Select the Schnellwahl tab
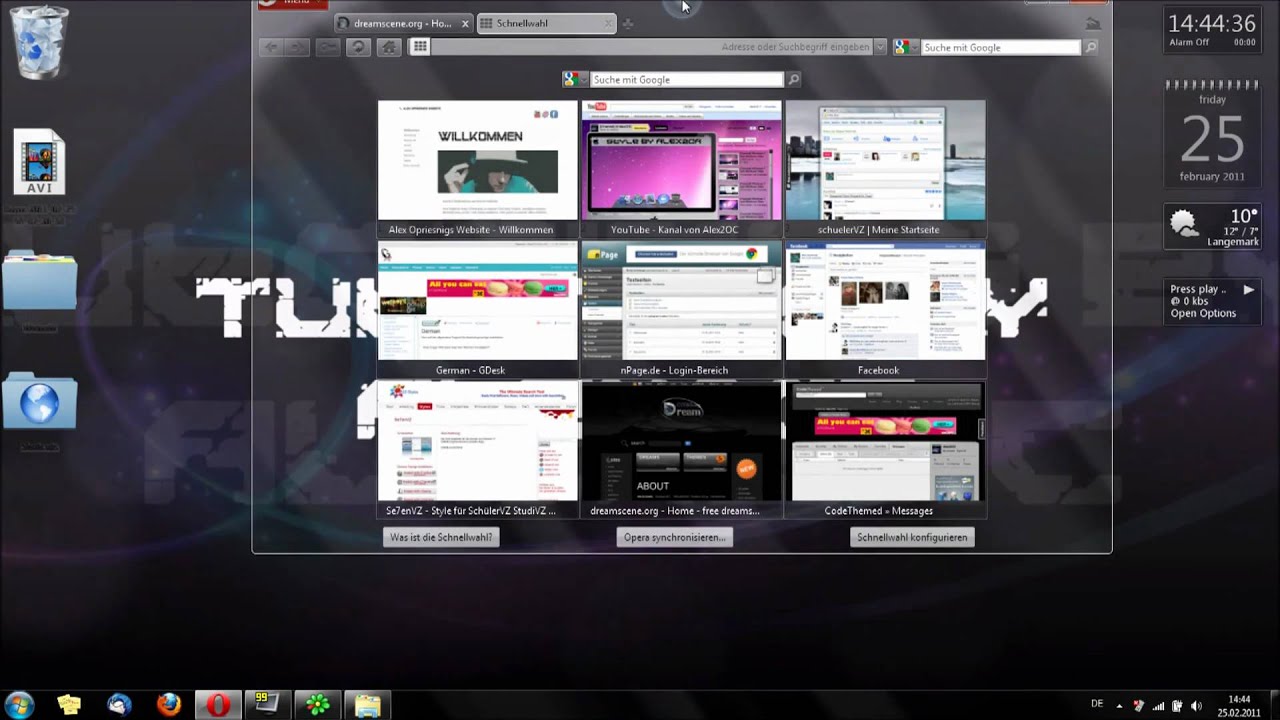 (x=546, y=23)
